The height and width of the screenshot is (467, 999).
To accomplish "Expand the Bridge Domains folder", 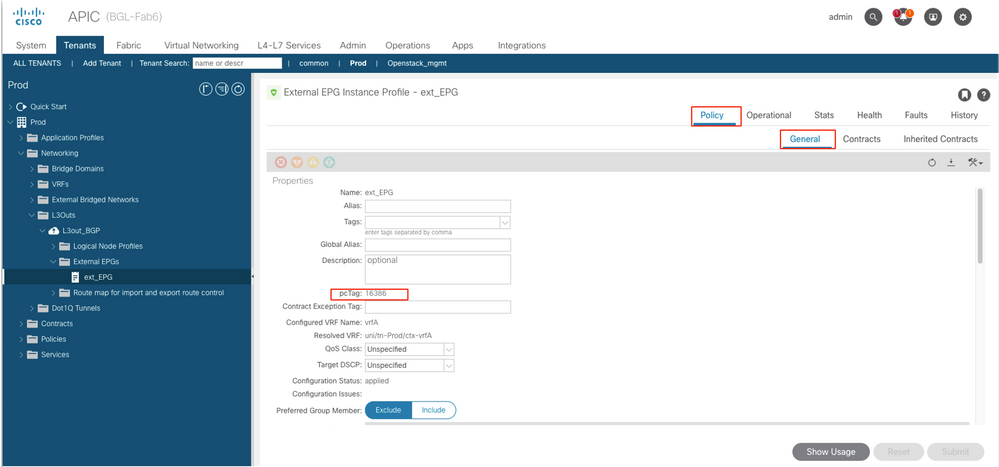I will (32, 169).
